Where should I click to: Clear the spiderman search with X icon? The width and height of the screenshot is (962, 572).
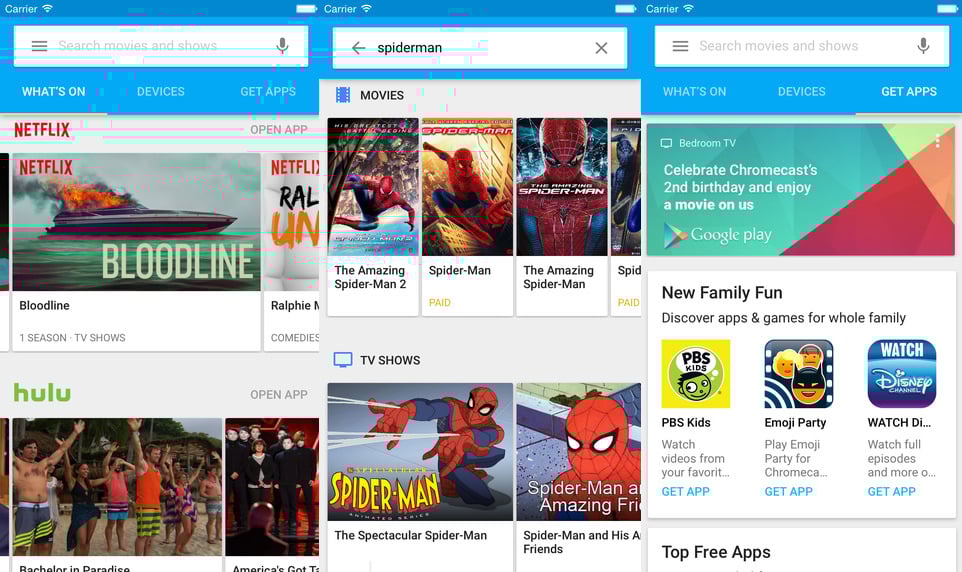pos(601,48)
